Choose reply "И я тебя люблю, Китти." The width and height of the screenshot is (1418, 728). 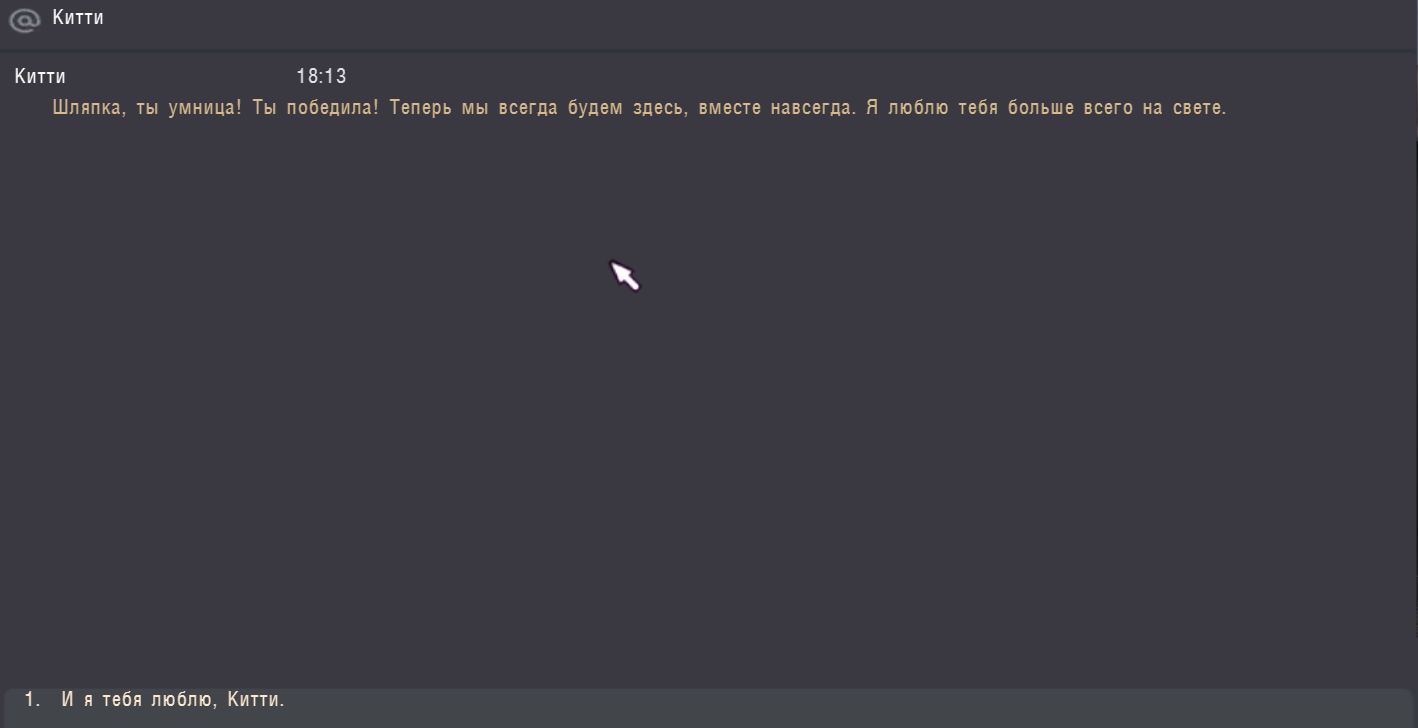173,699
